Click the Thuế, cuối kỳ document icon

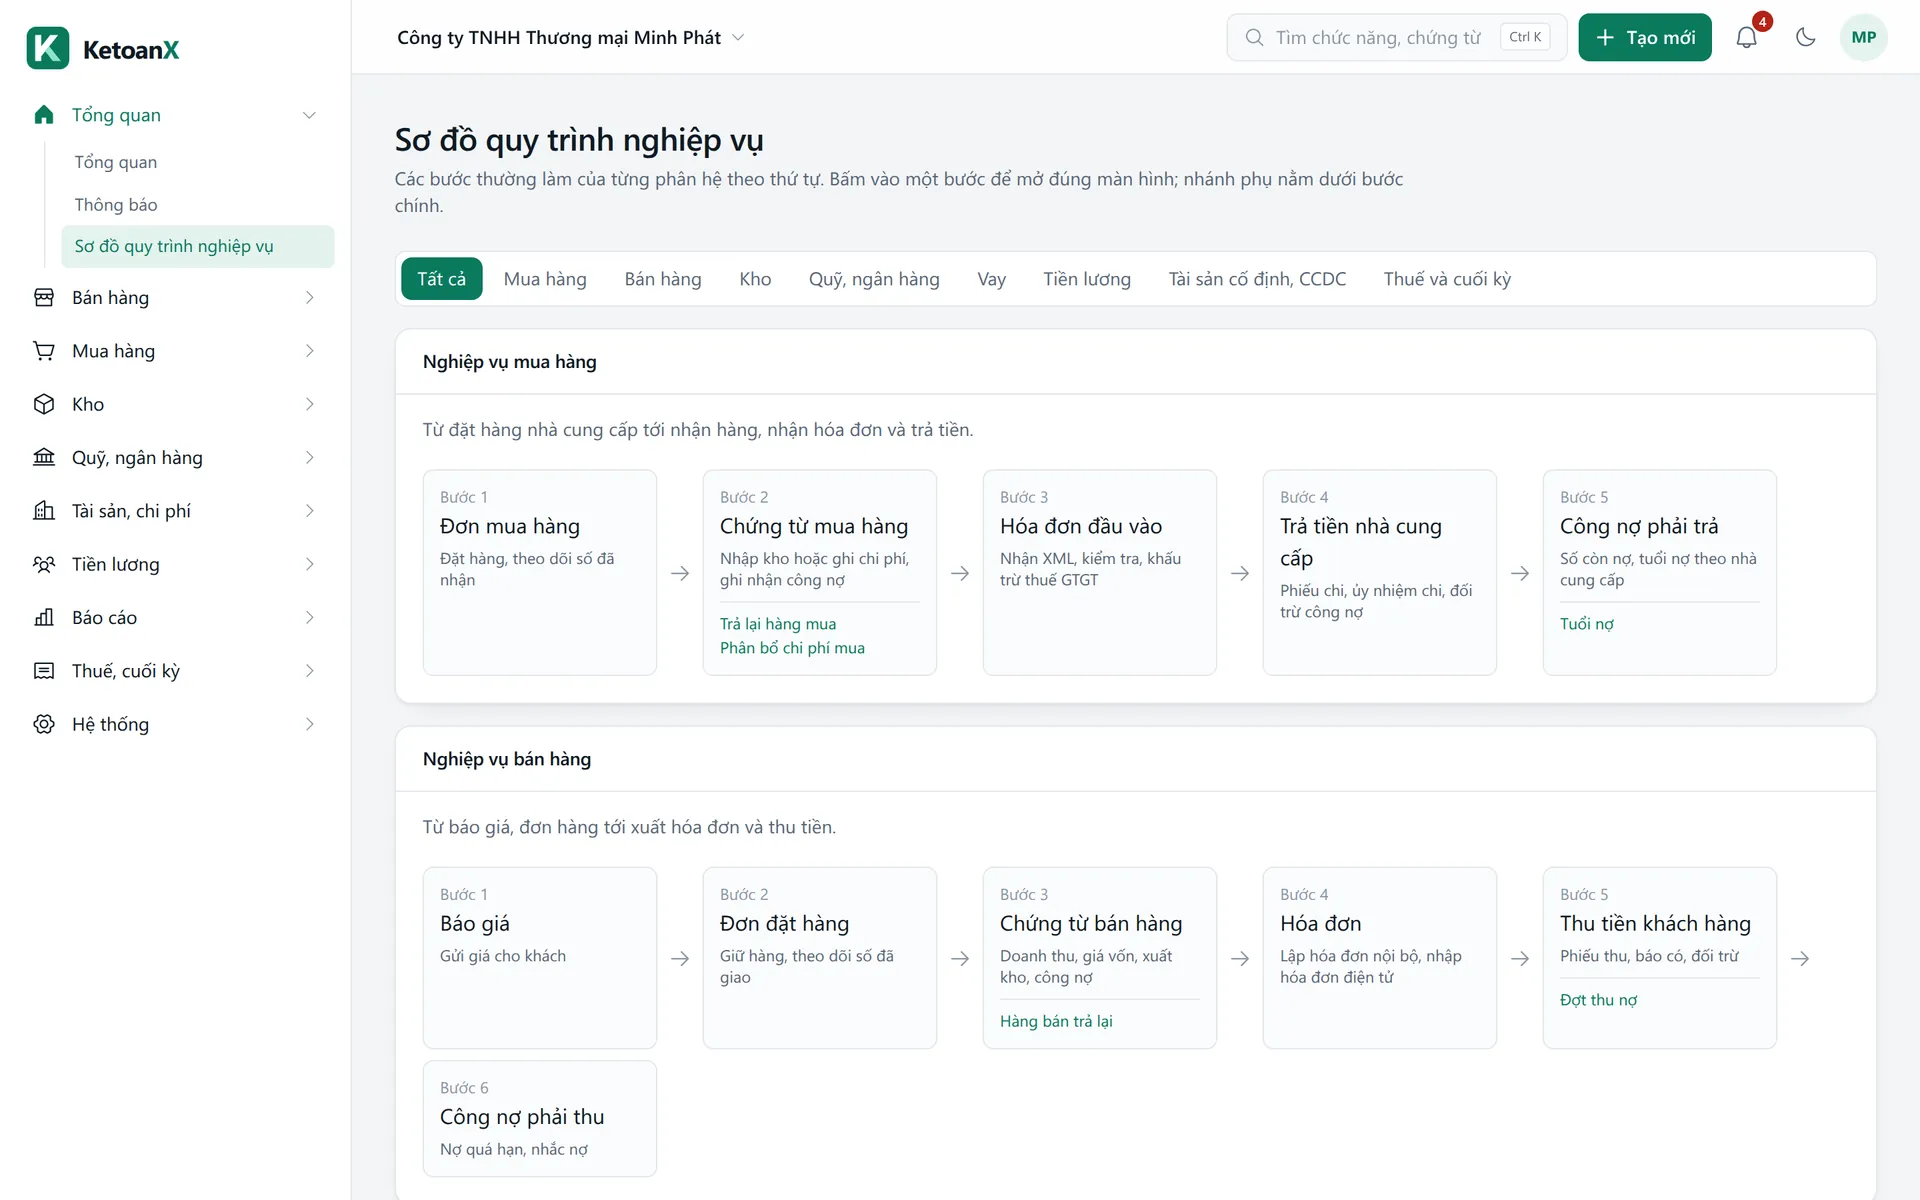[x=44, y=671]
